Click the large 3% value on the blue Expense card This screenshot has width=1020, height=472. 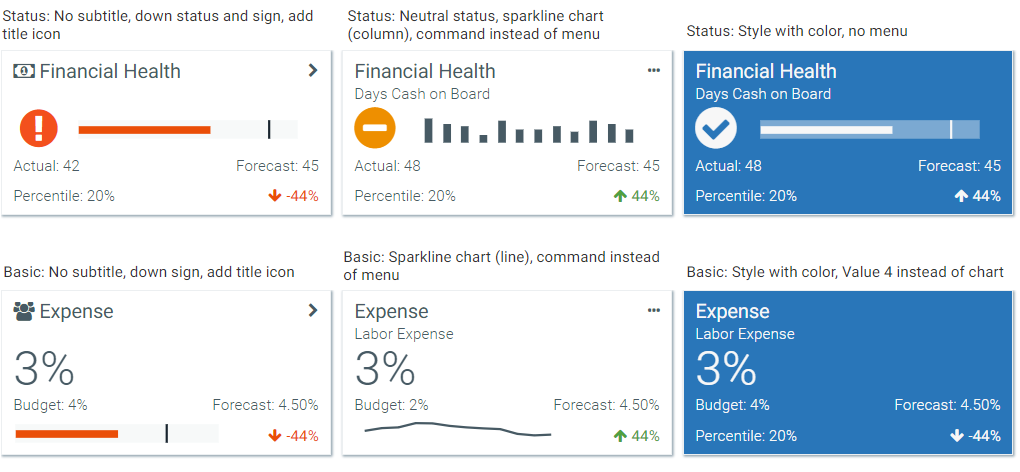click(727, 369)
